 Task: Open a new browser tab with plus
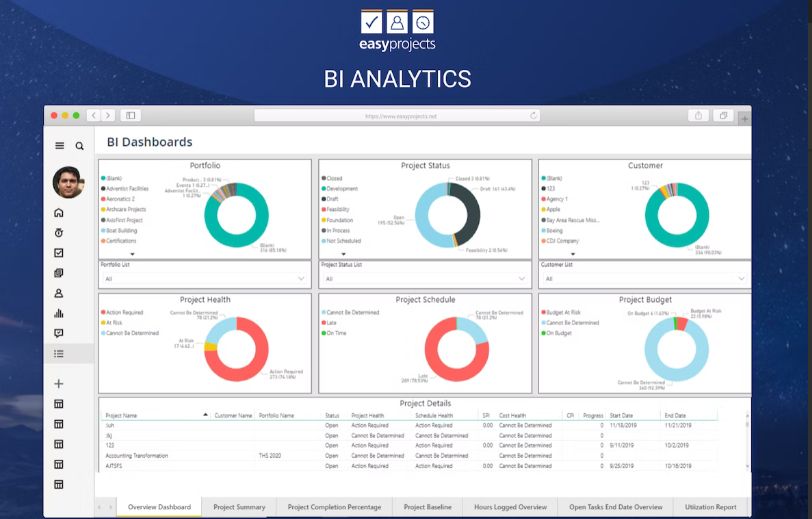pyautogui.click(x=744, y=119)
